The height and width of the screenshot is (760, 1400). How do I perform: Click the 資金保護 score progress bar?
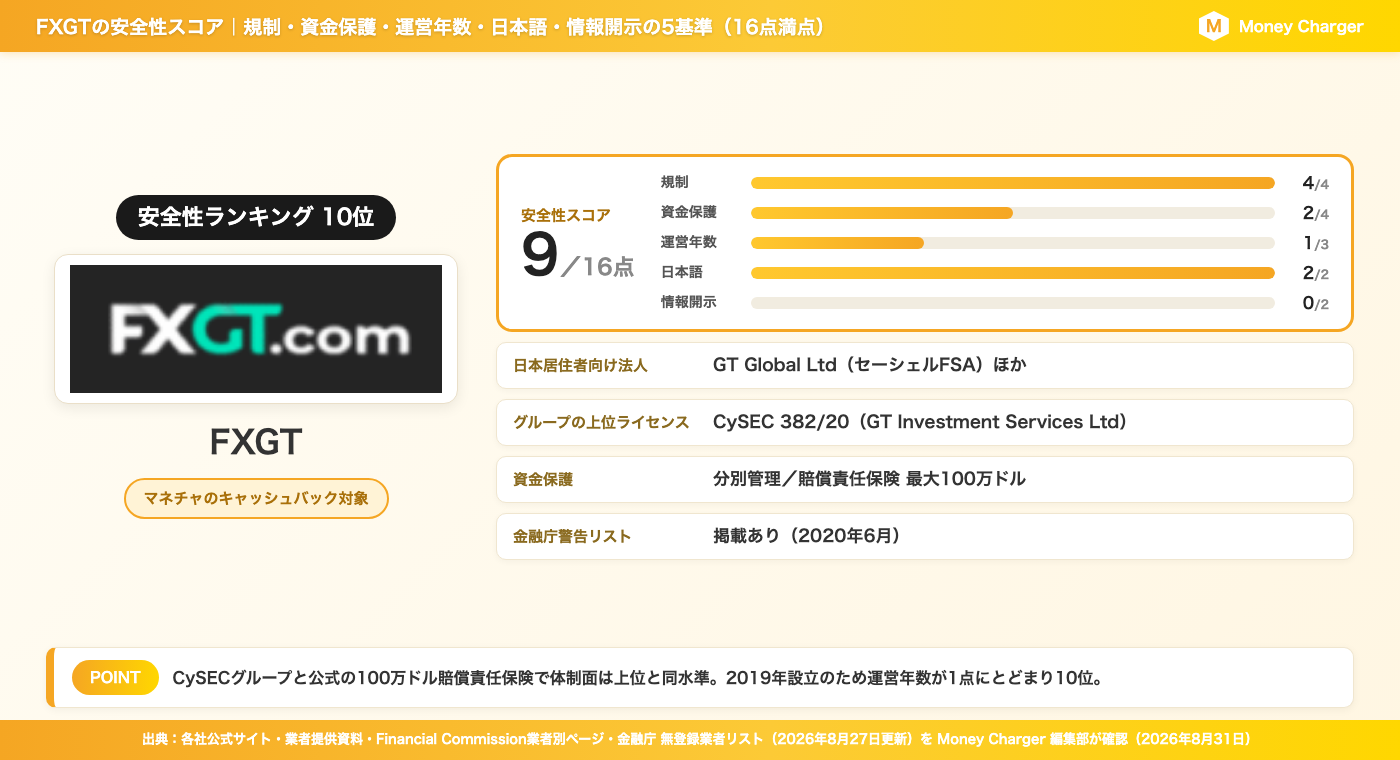tap(1012, 213)
